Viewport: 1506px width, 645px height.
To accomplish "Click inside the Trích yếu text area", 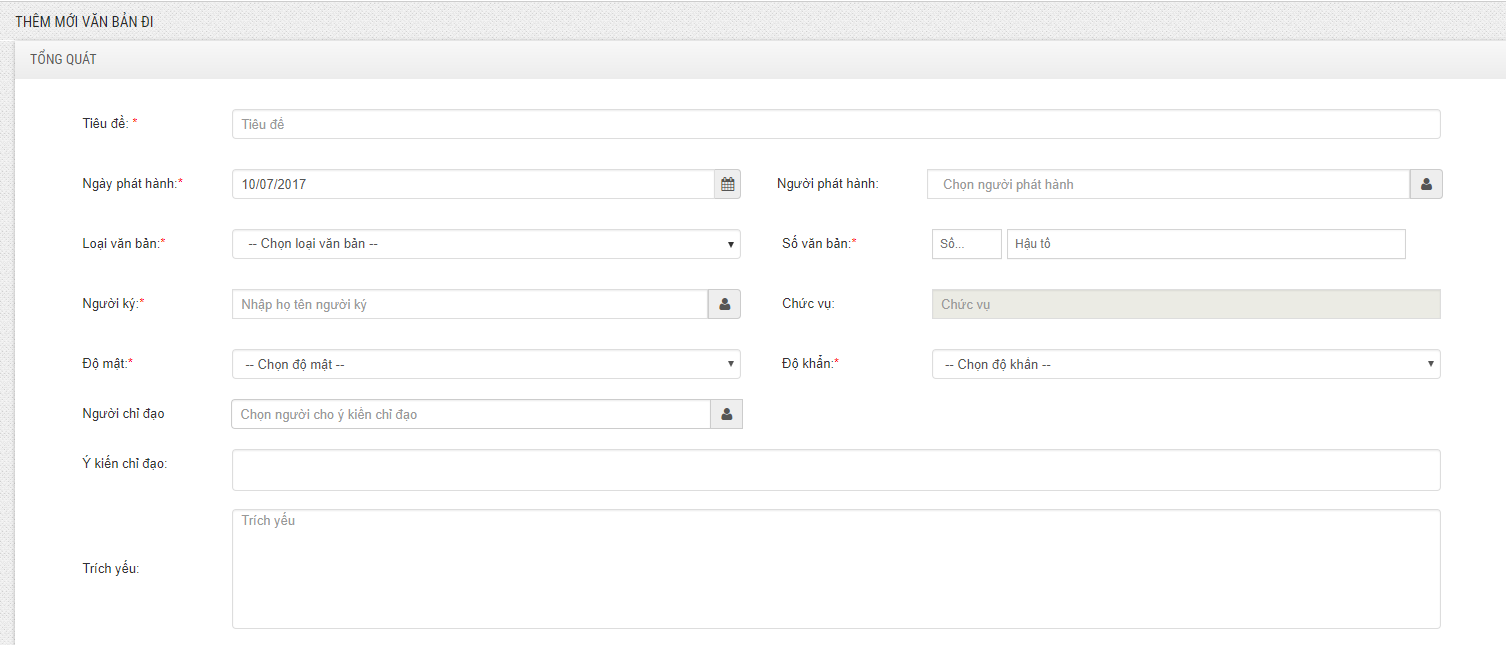I will (835, 569).
